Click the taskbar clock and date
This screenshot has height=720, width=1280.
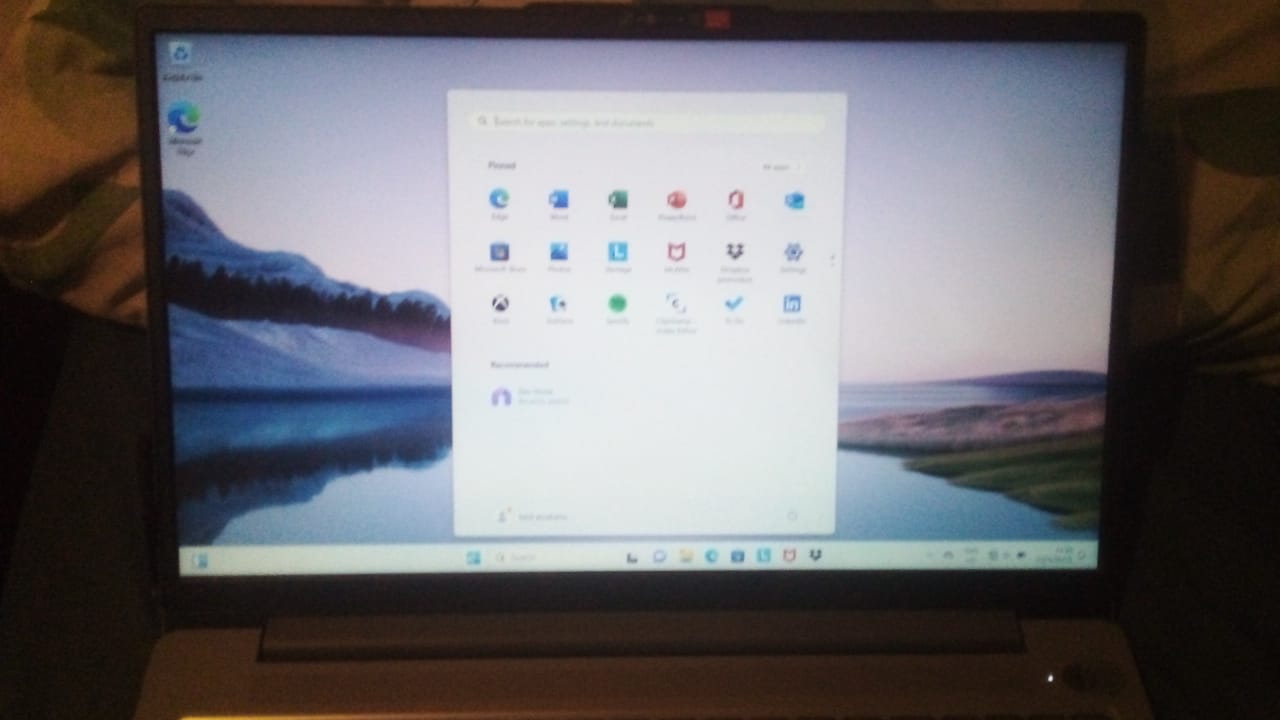click(1060, 554)
